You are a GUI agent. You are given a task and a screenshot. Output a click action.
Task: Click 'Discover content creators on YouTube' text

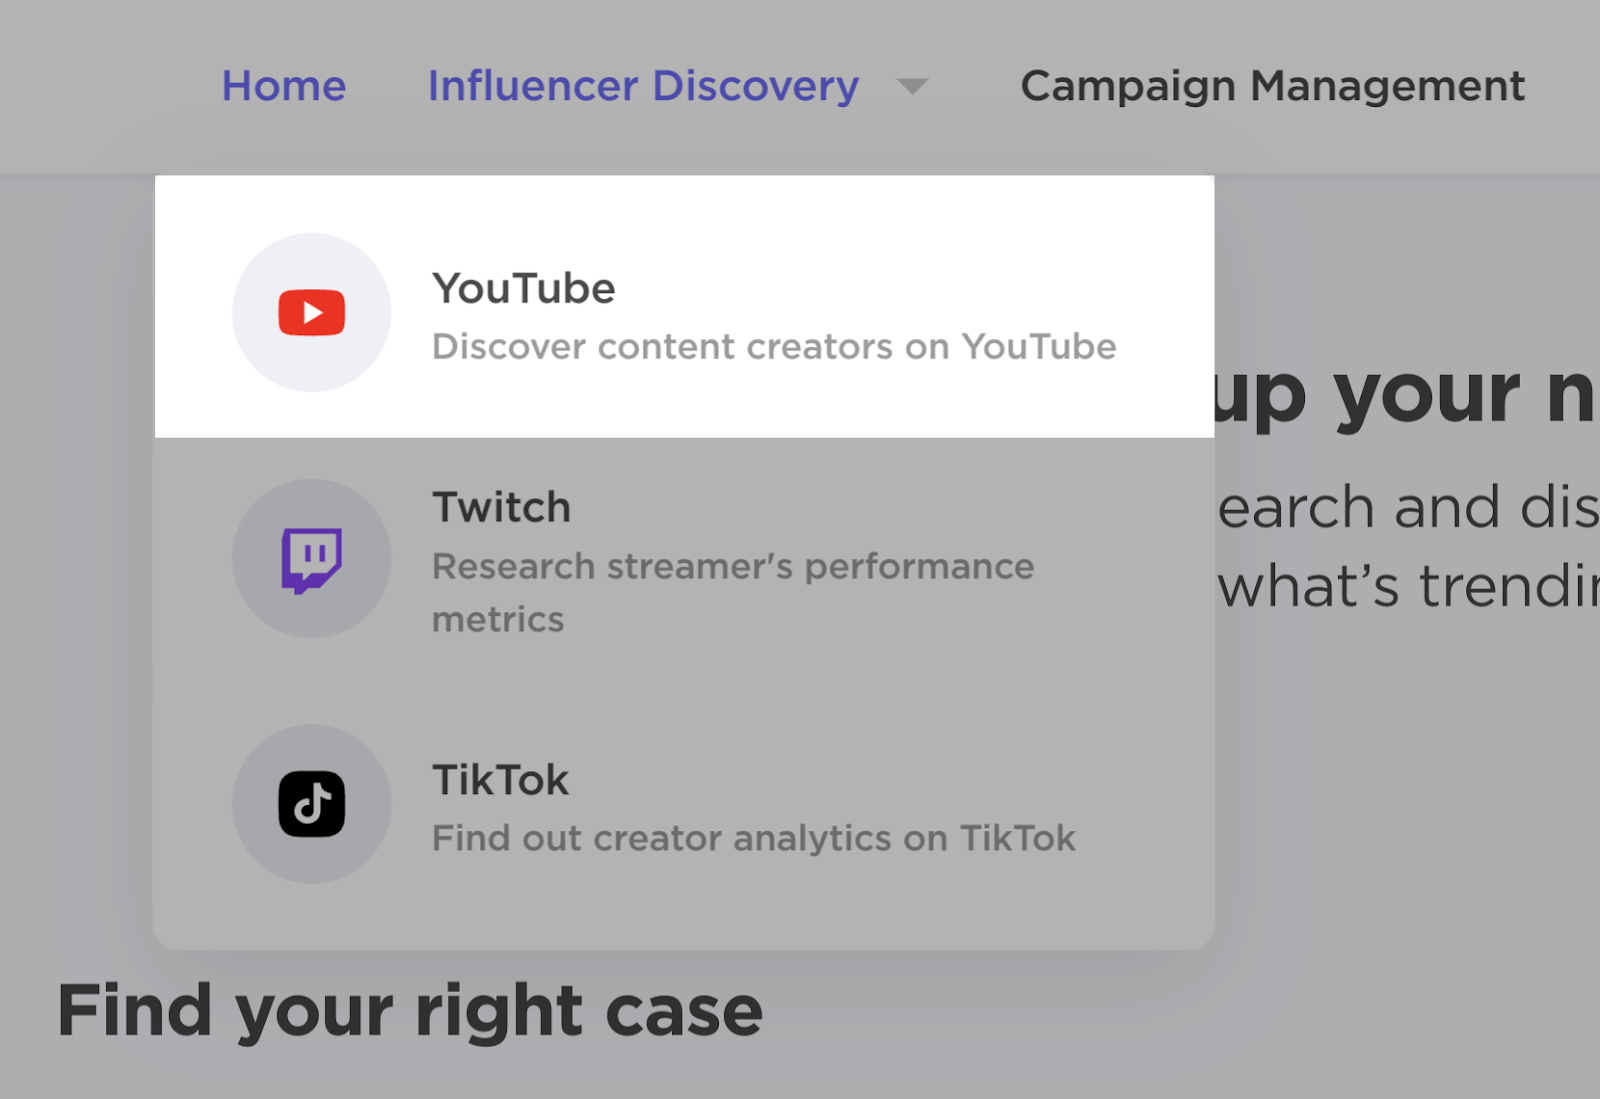[774, 347]
